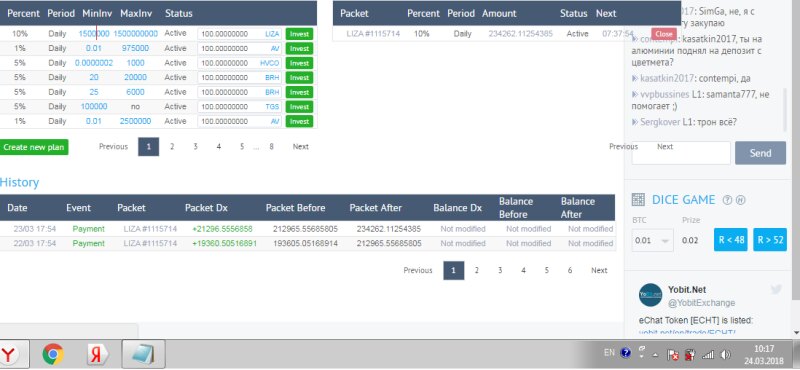Show hidden tray icons arrow
Image resolution: width=800 pixels, height=370 pixels.
point(655,354)
